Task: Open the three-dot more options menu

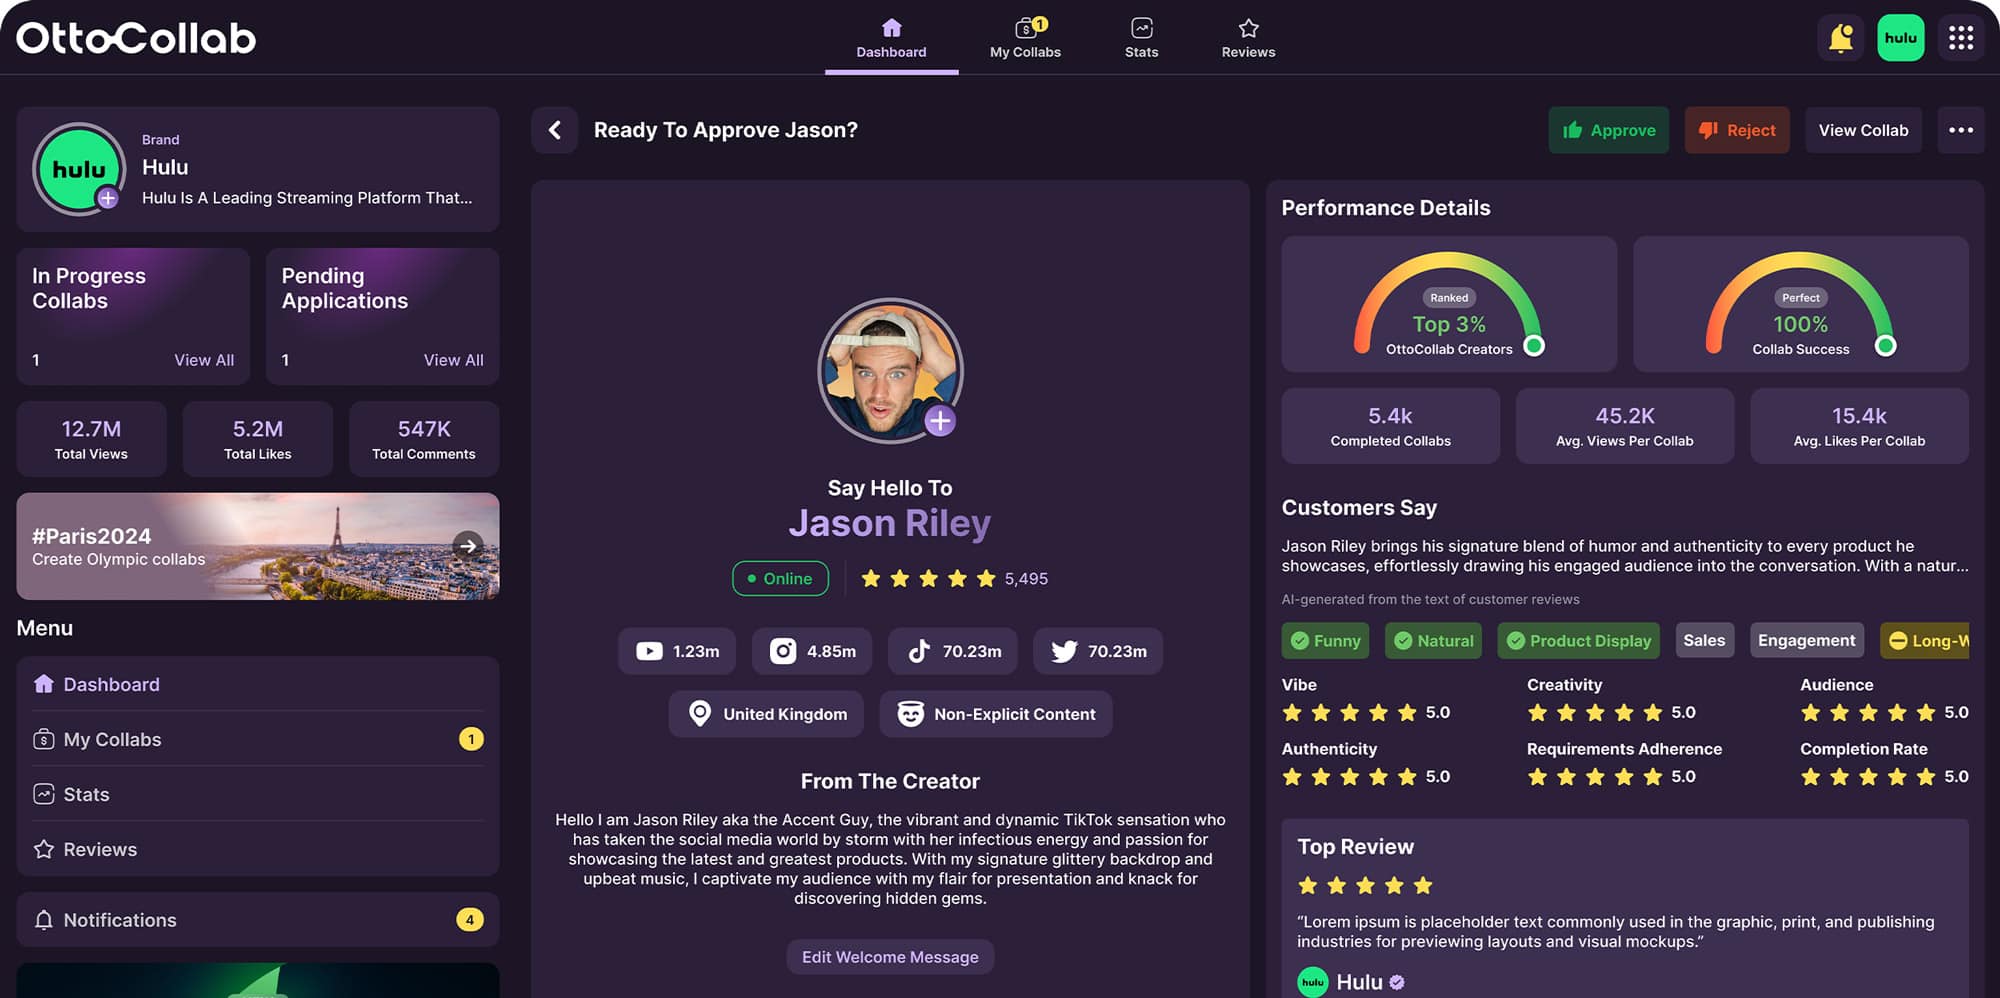Action: (1961, 130)
